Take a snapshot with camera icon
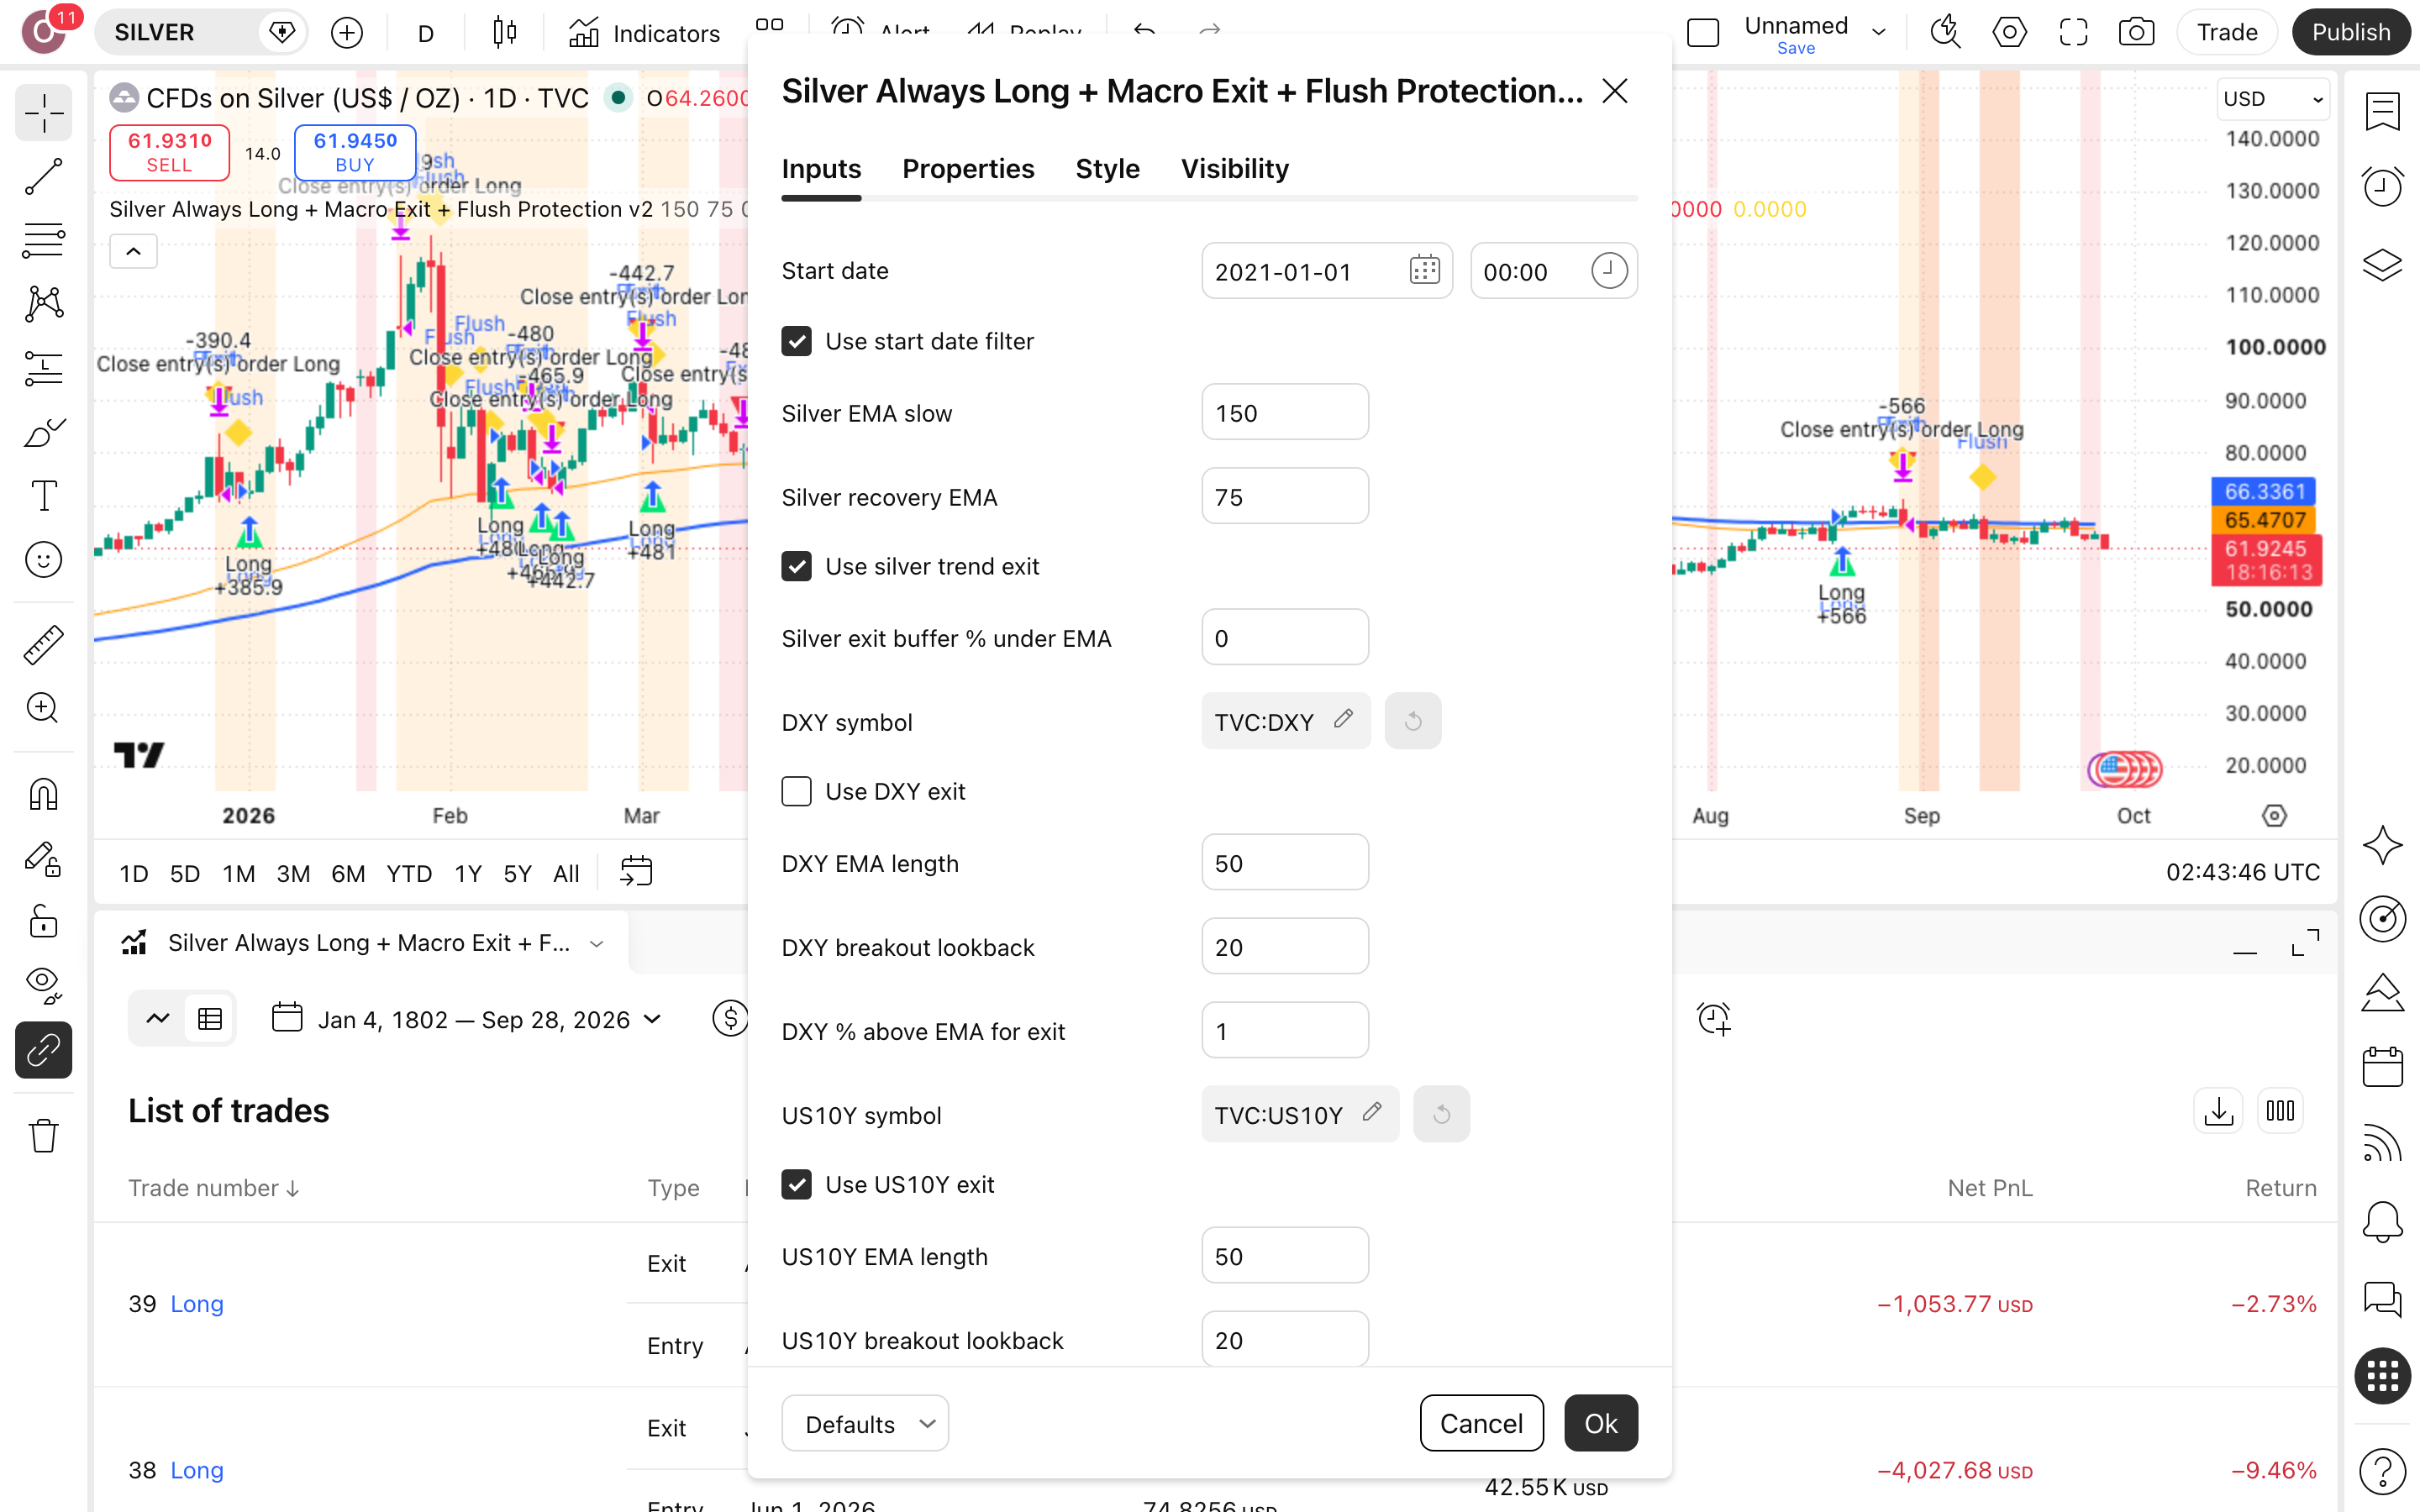2420x1512 pixels. pos(2136,33)
